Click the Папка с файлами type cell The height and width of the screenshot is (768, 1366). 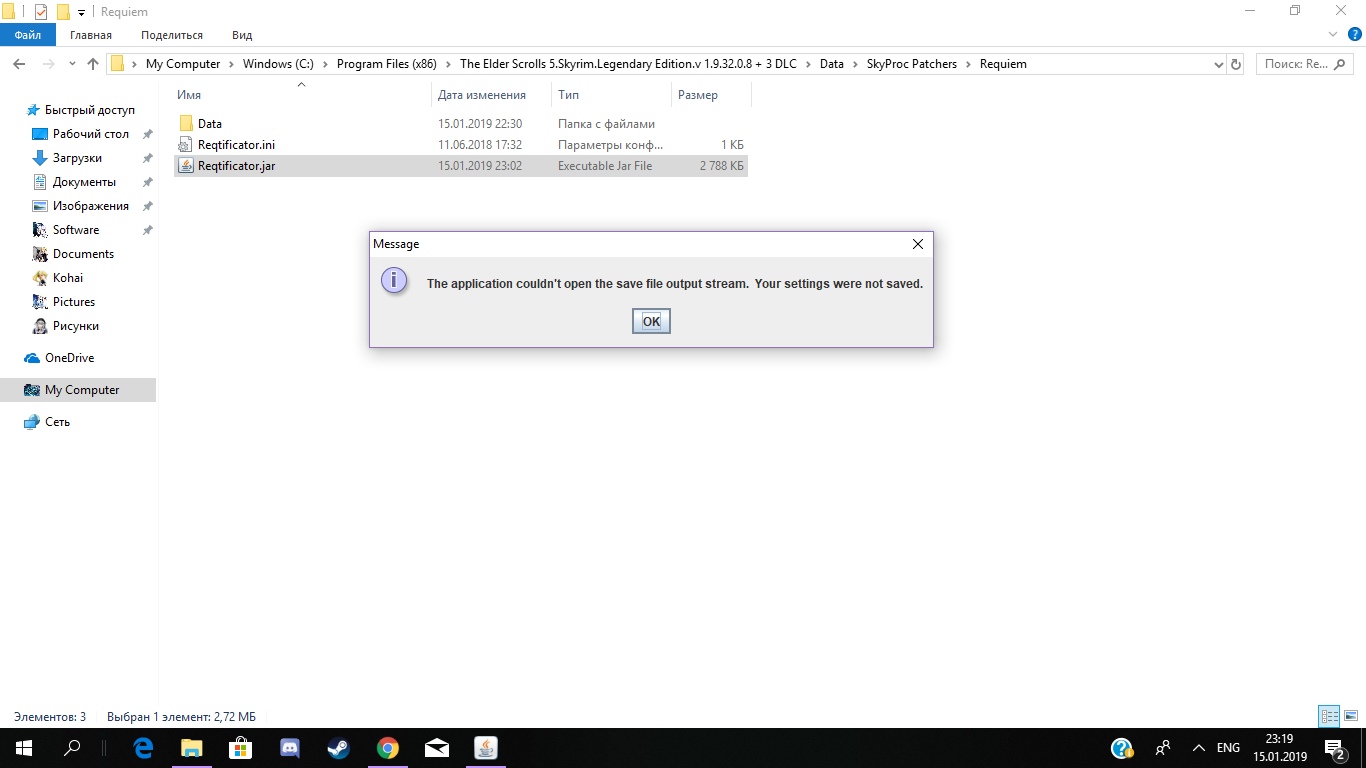(x=606, y=124)
